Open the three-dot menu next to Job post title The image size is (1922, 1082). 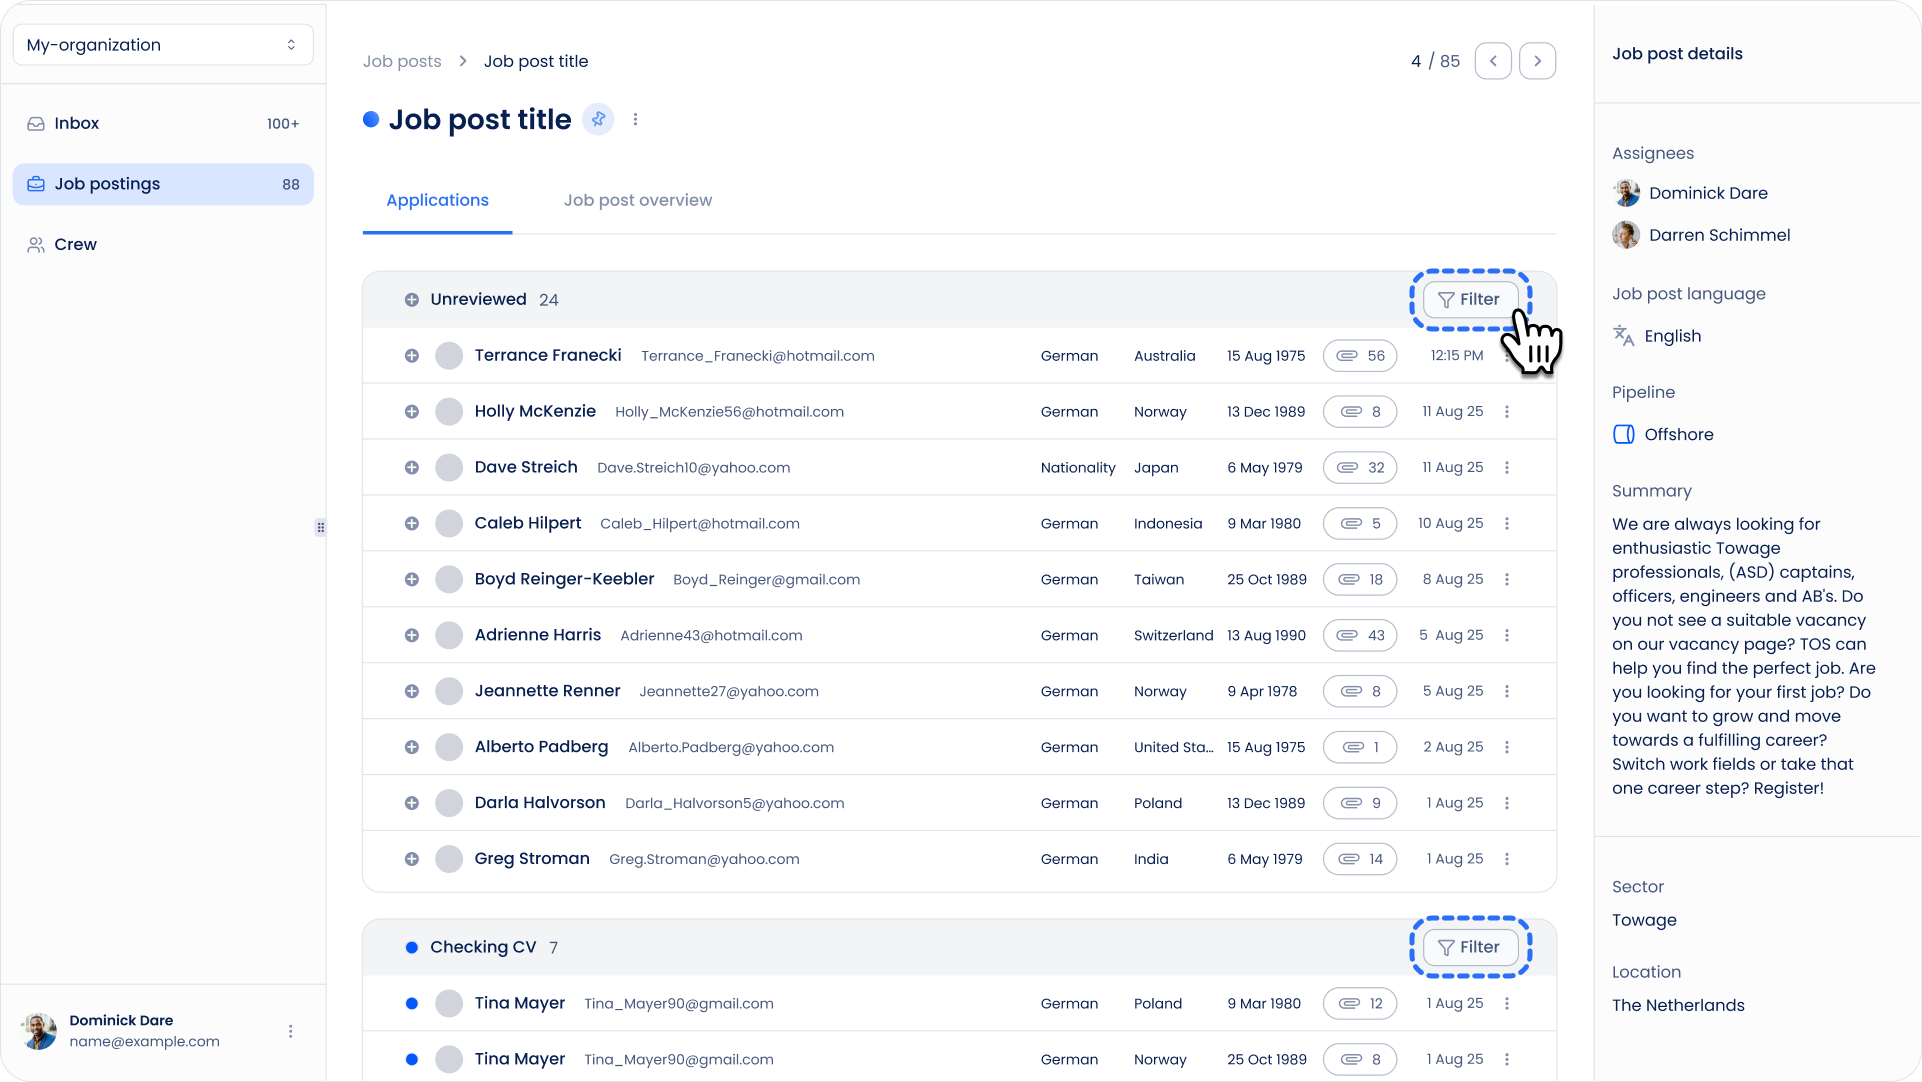click(635, 119)
